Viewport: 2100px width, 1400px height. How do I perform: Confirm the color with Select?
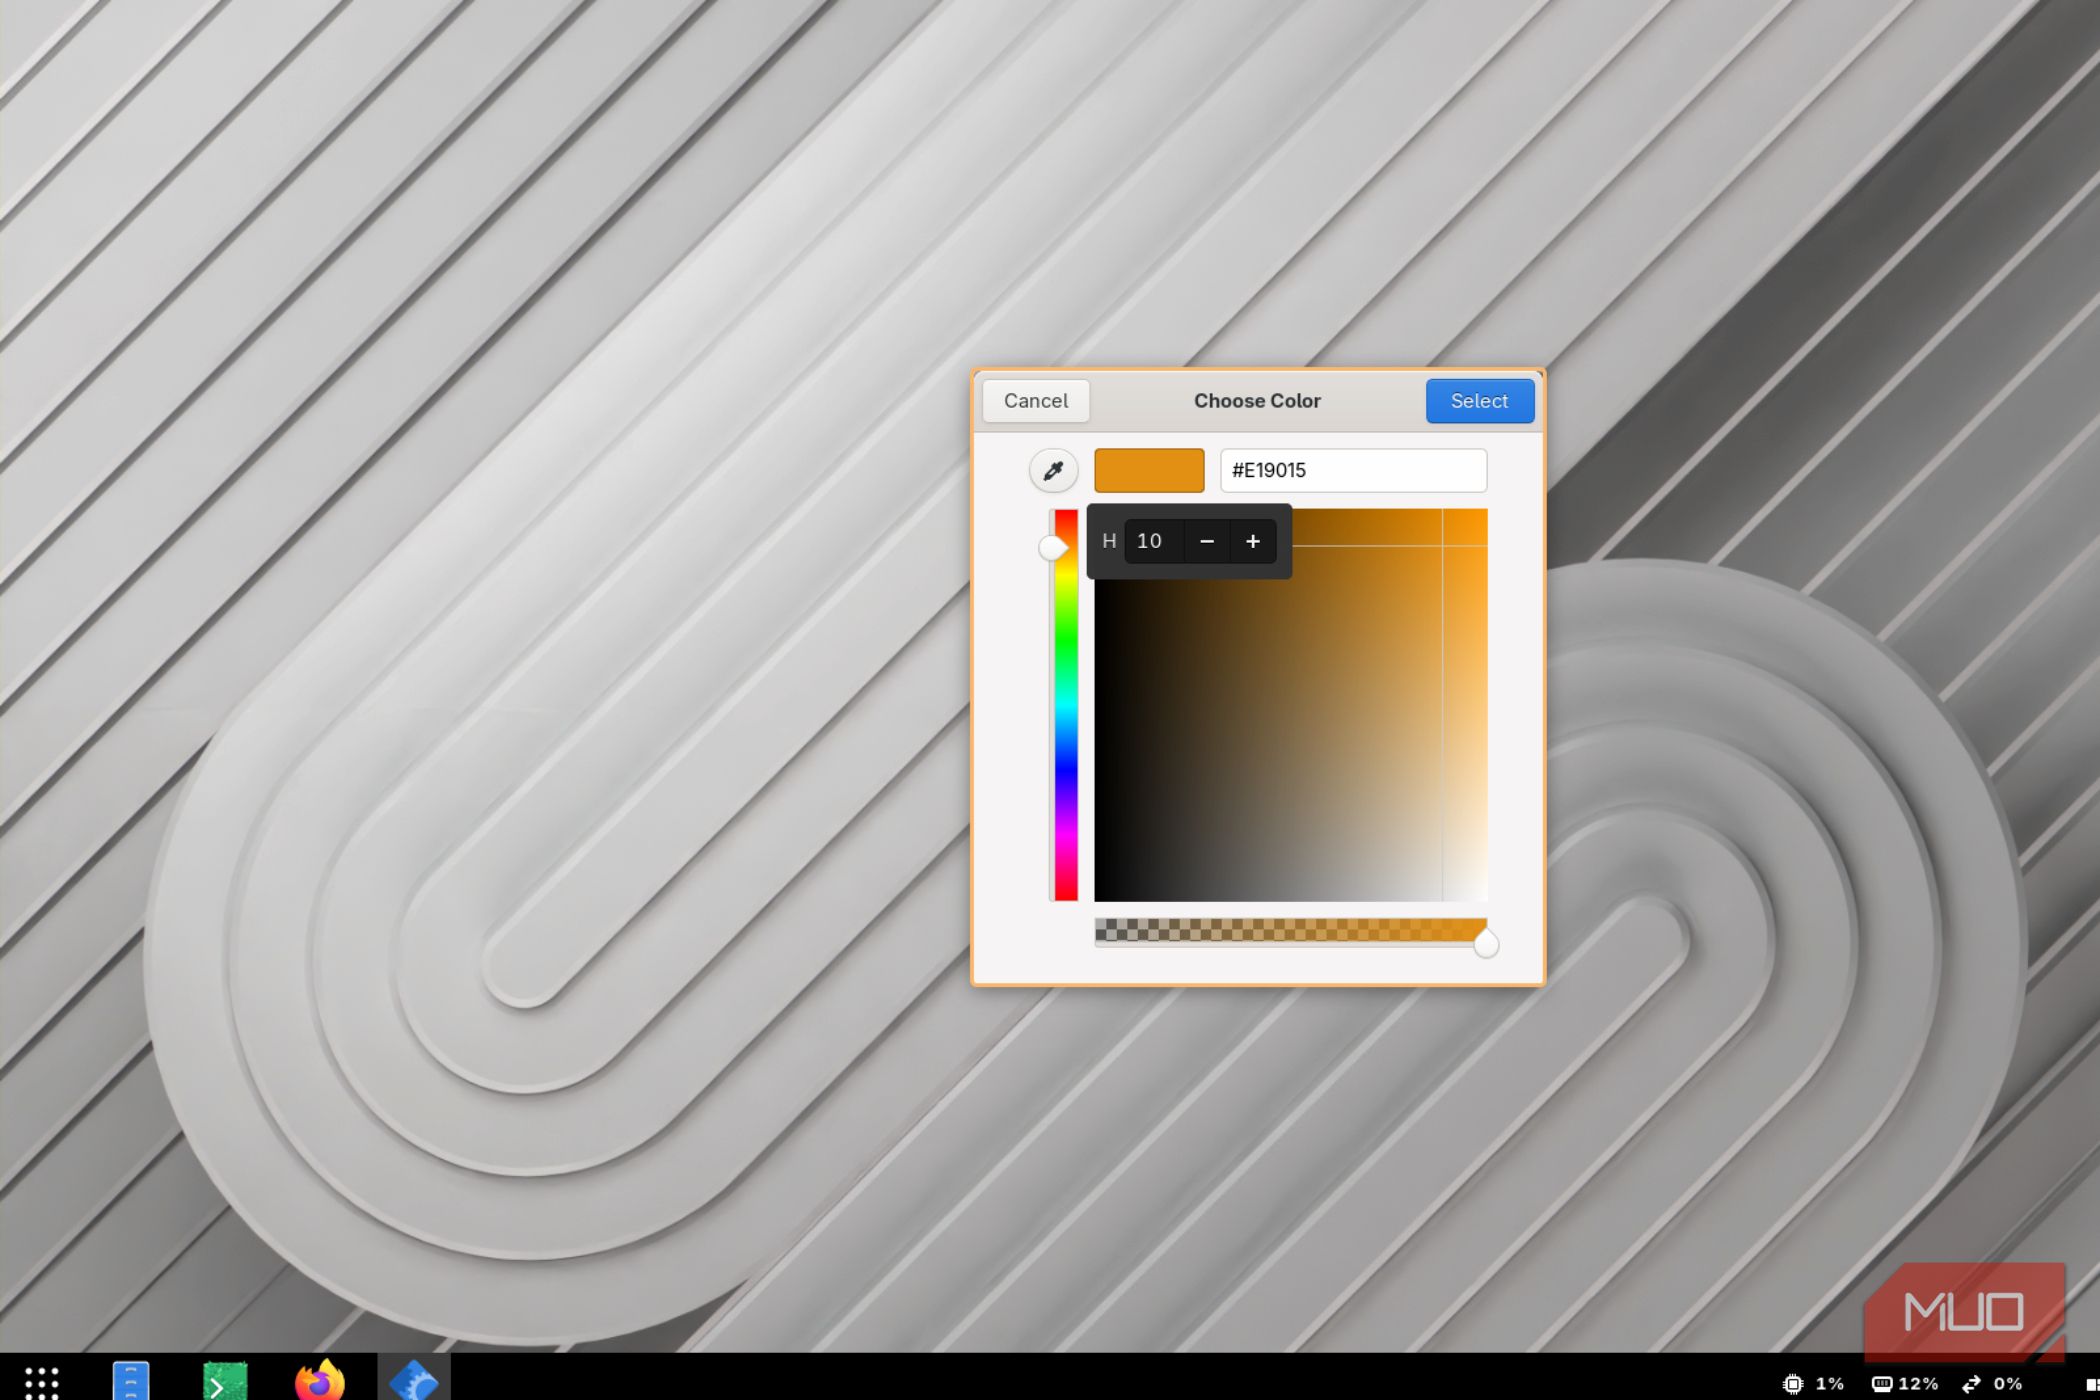coord(1479,400)
